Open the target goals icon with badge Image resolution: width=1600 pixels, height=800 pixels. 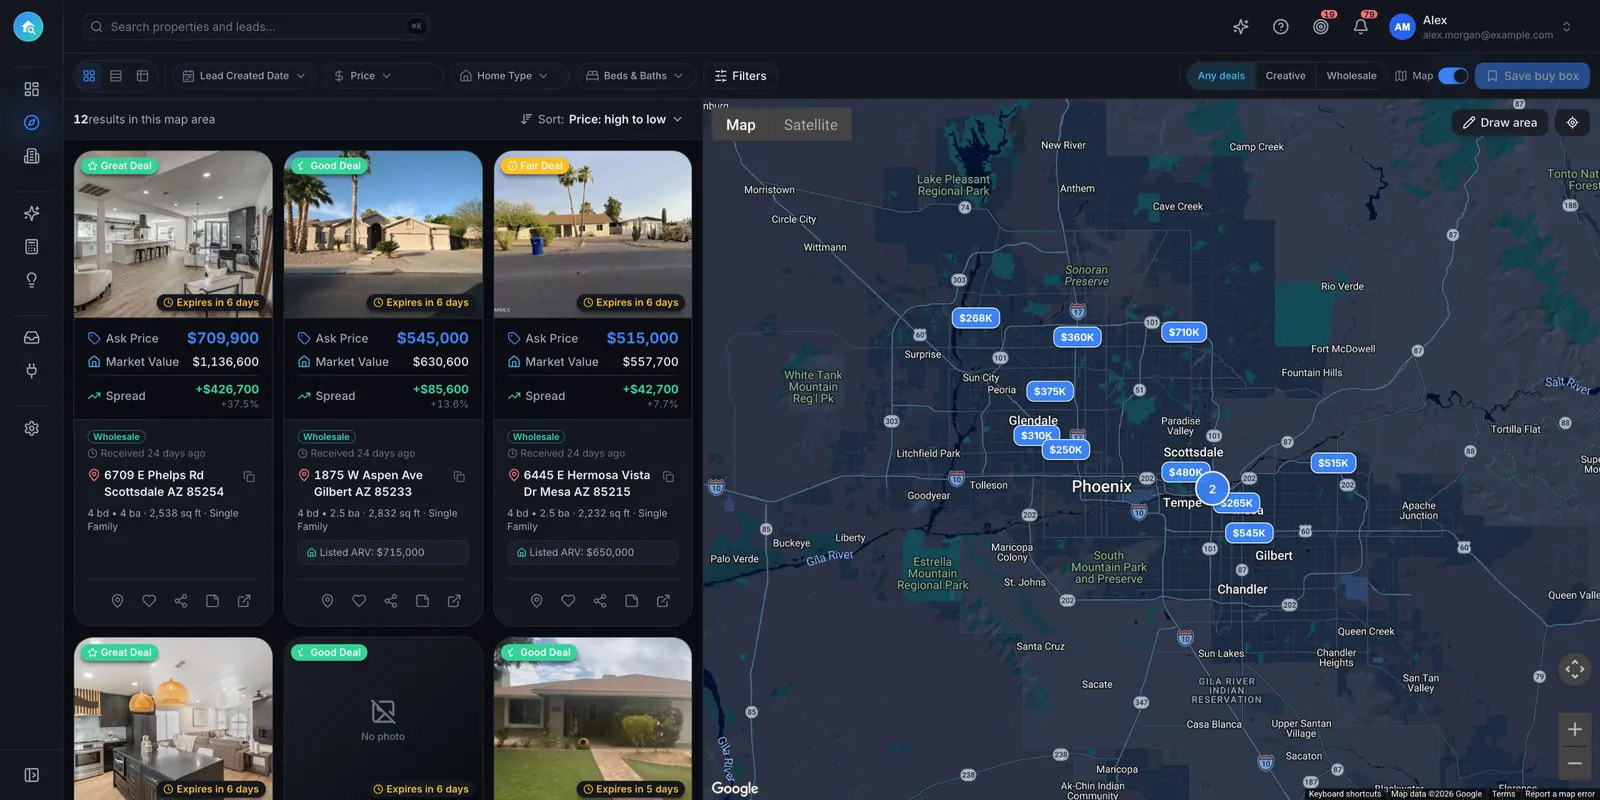1321,27
